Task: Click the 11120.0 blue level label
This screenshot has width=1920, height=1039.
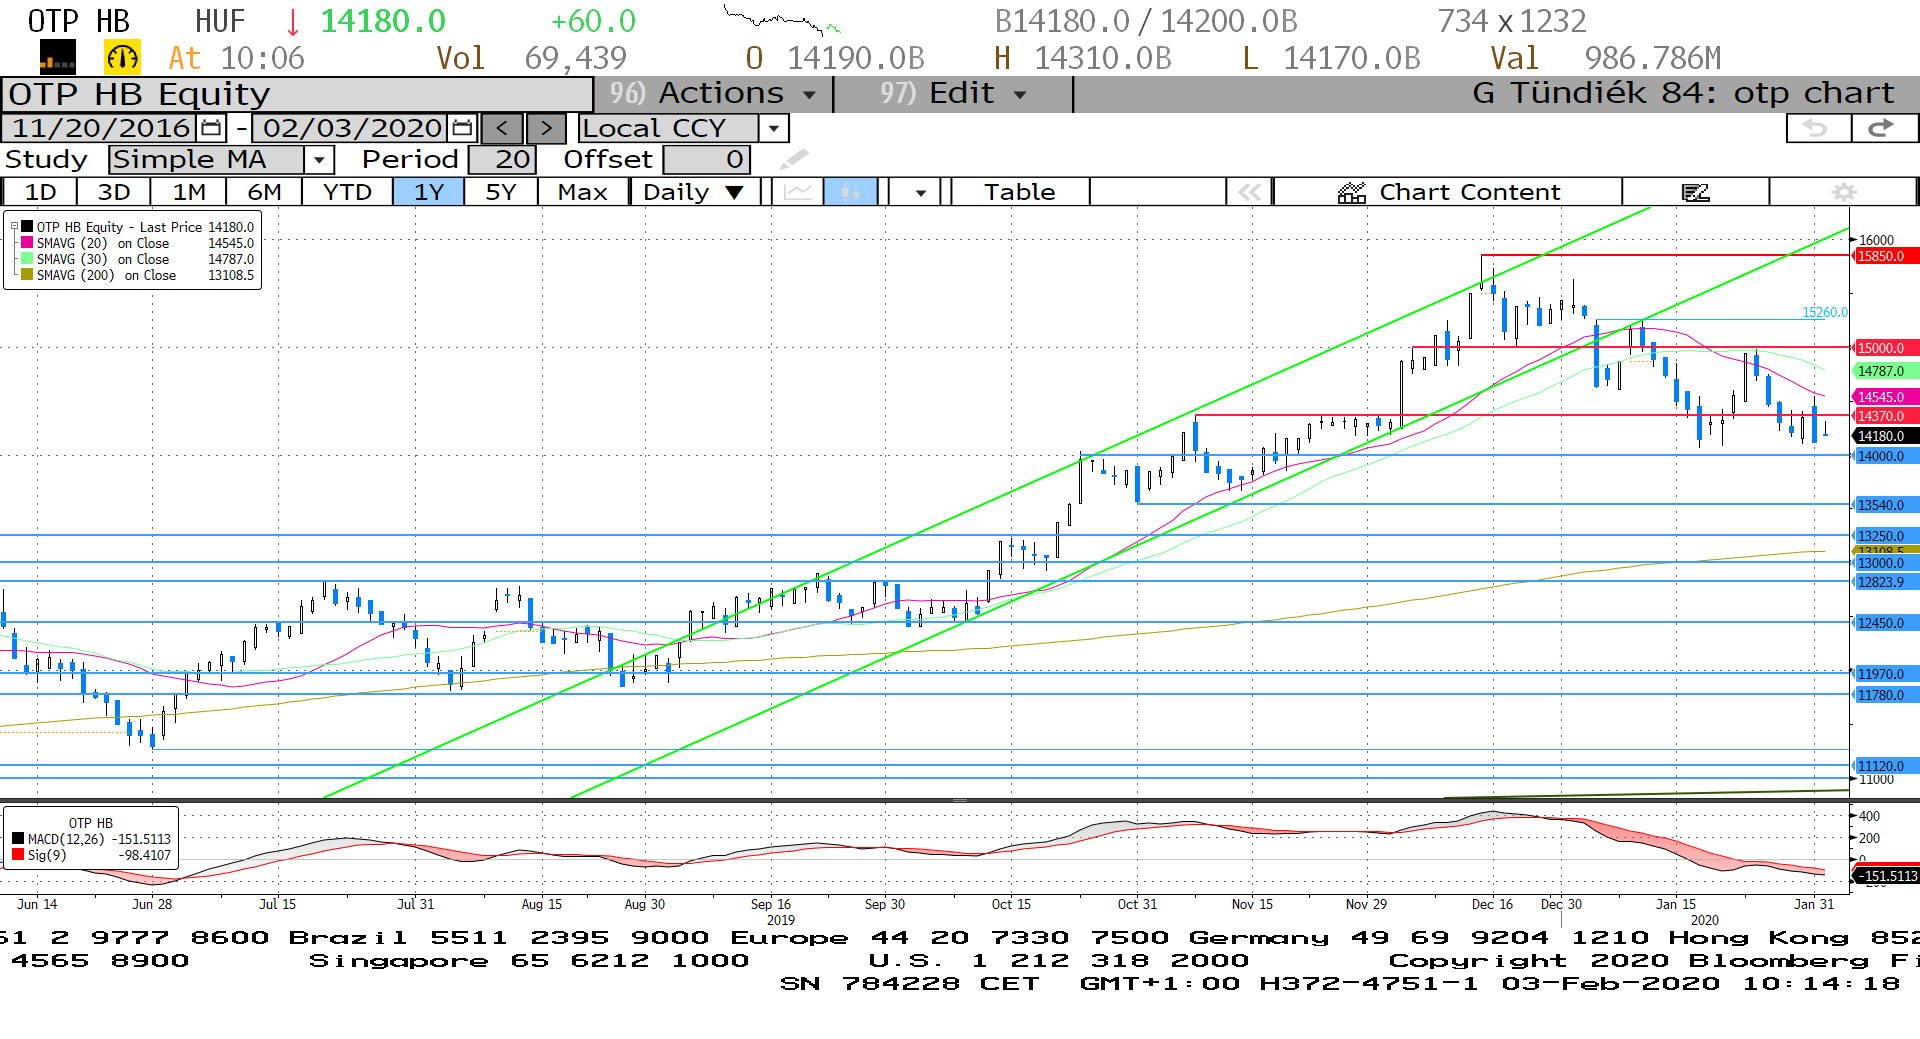Action: click(1884, 766)
